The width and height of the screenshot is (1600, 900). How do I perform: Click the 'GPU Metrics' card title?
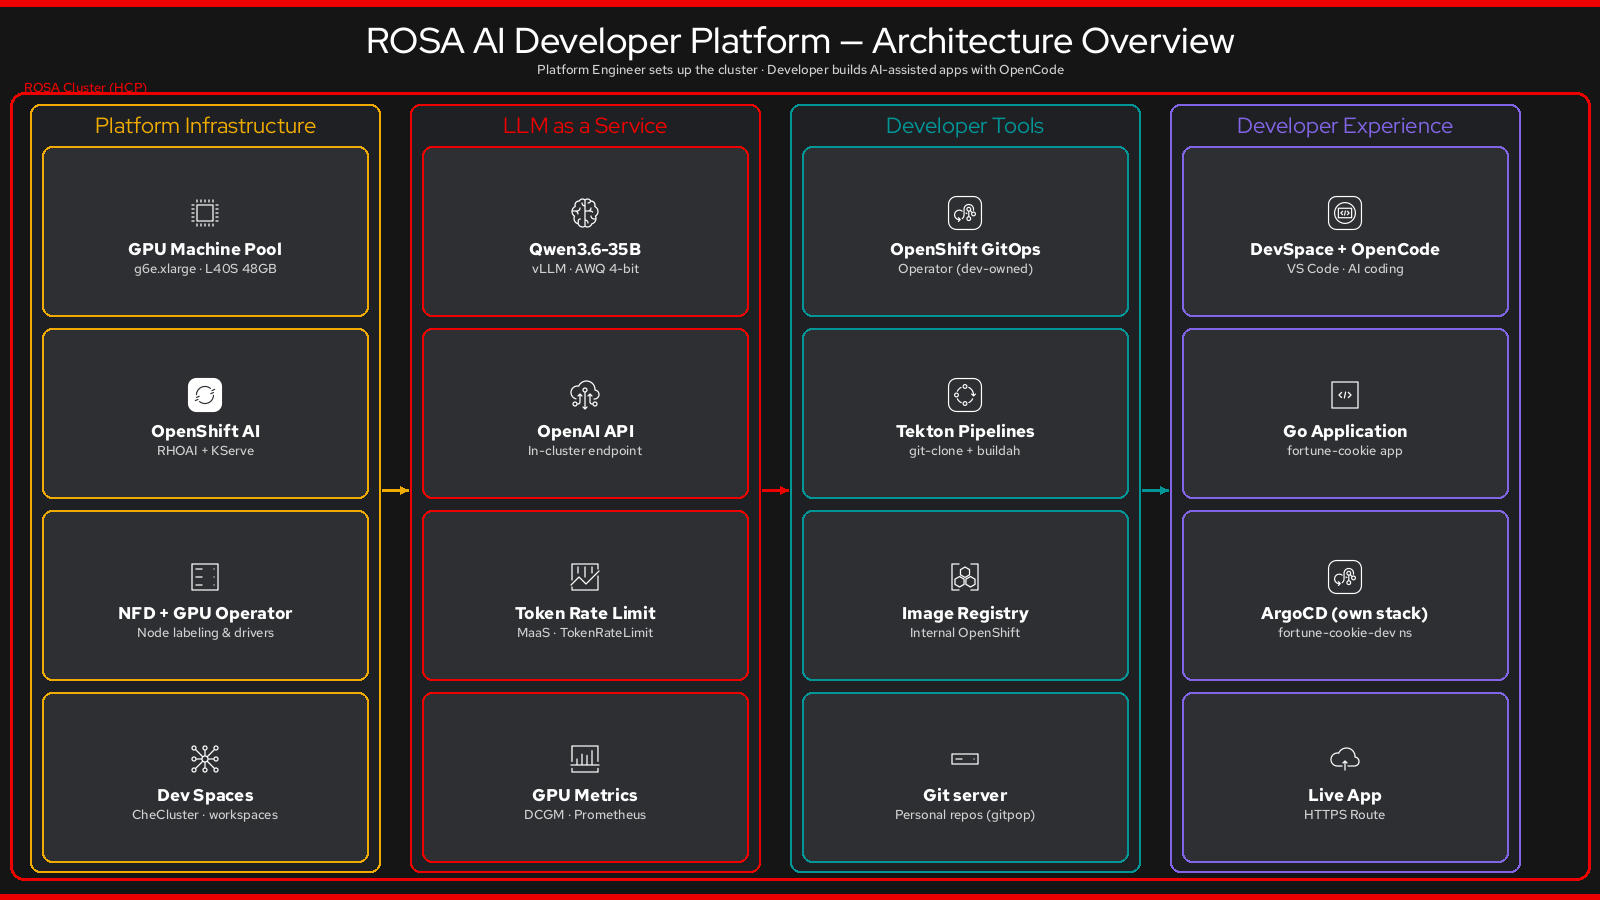[585, 795]
